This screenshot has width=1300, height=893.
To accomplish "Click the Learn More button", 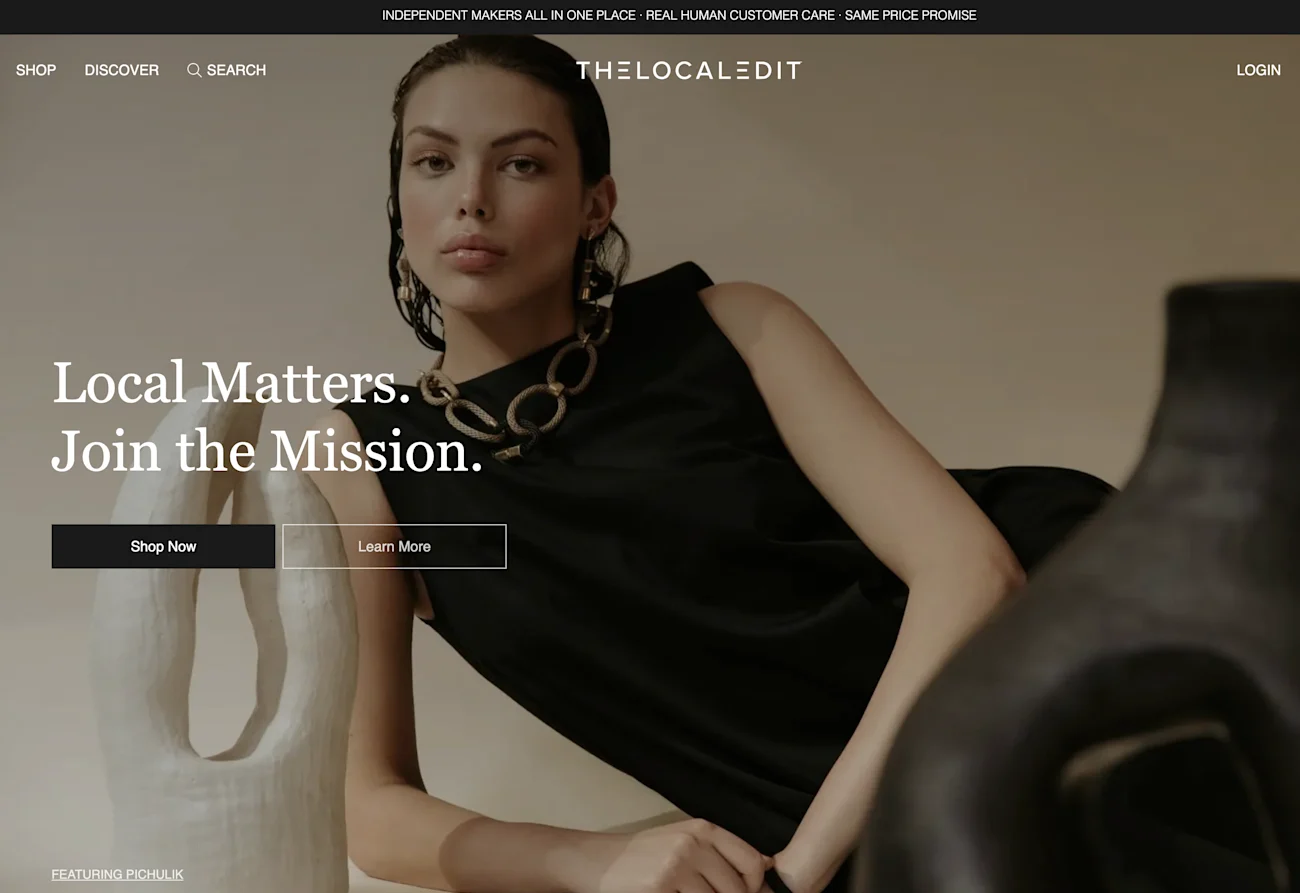I will point(394,546).
